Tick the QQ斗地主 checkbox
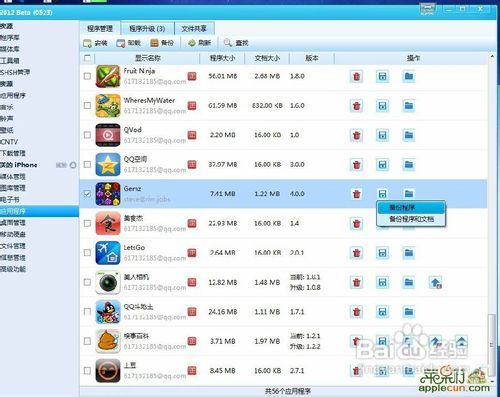The height and width of the screenshot is (397, 500). (x=87, y=312)
